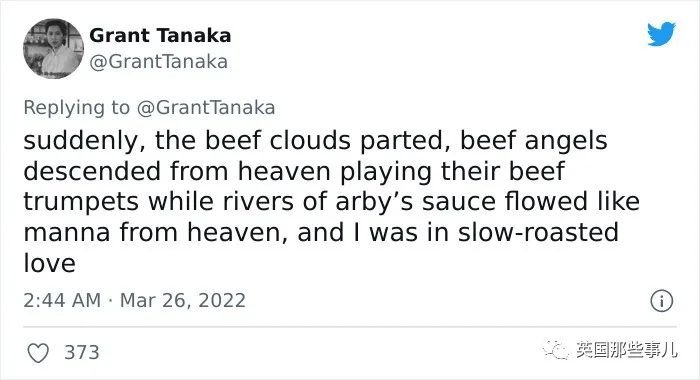Click the @GrantTanaka handle under the name

[x=158, y=62]
